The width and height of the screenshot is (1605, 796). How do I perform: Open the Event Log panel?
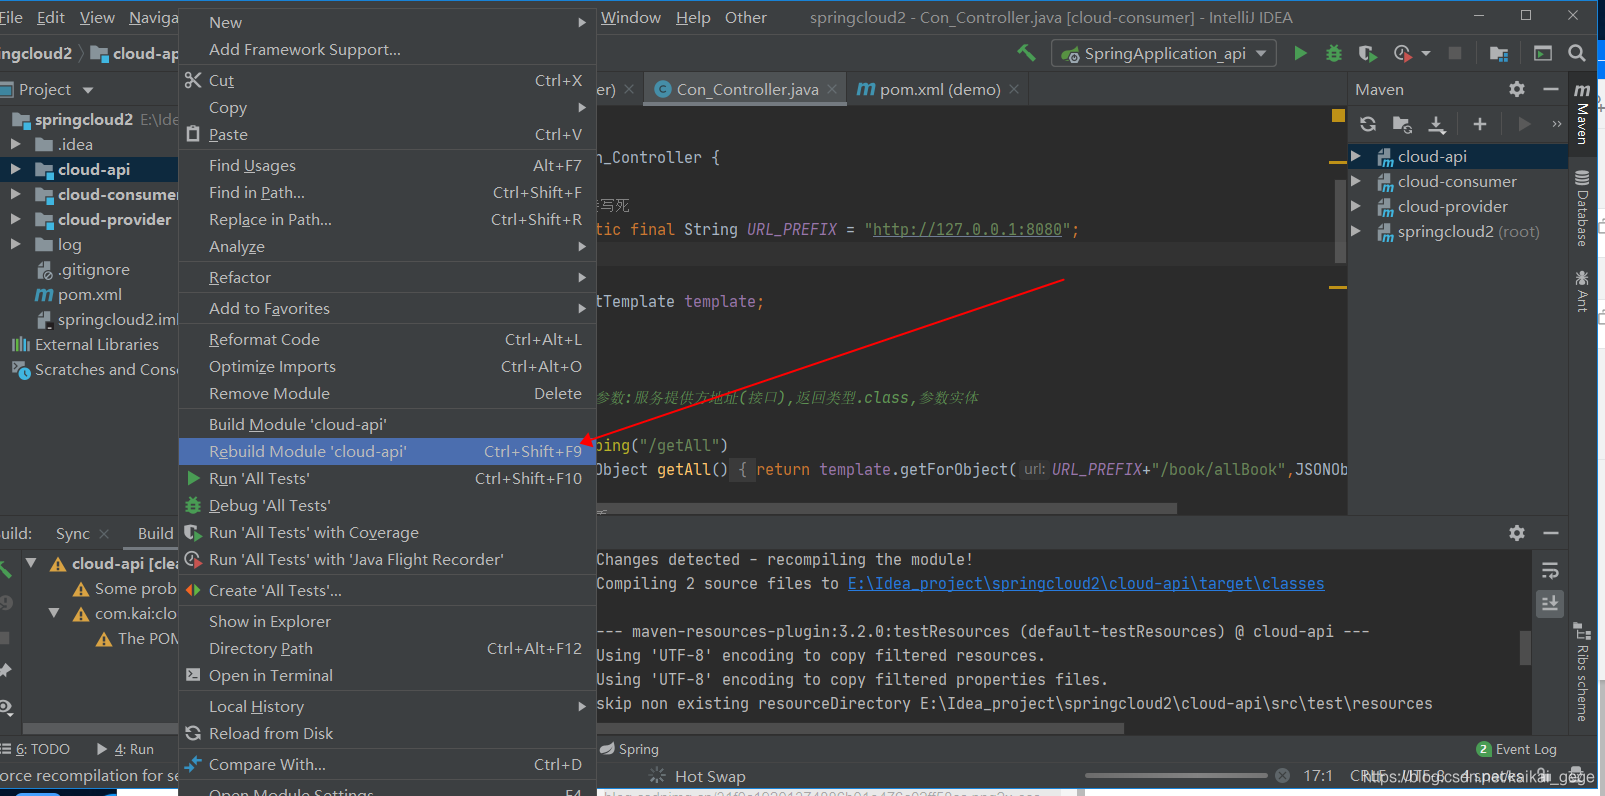point(1516,749)
